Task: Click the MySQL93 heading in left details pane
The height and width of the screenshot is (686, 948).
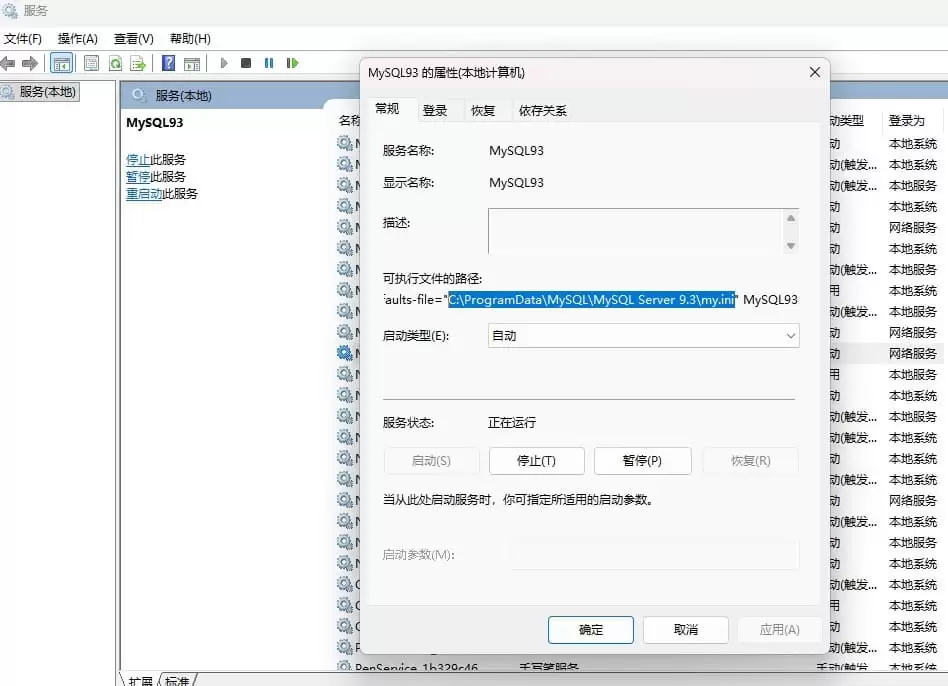Action: (155, 123)
